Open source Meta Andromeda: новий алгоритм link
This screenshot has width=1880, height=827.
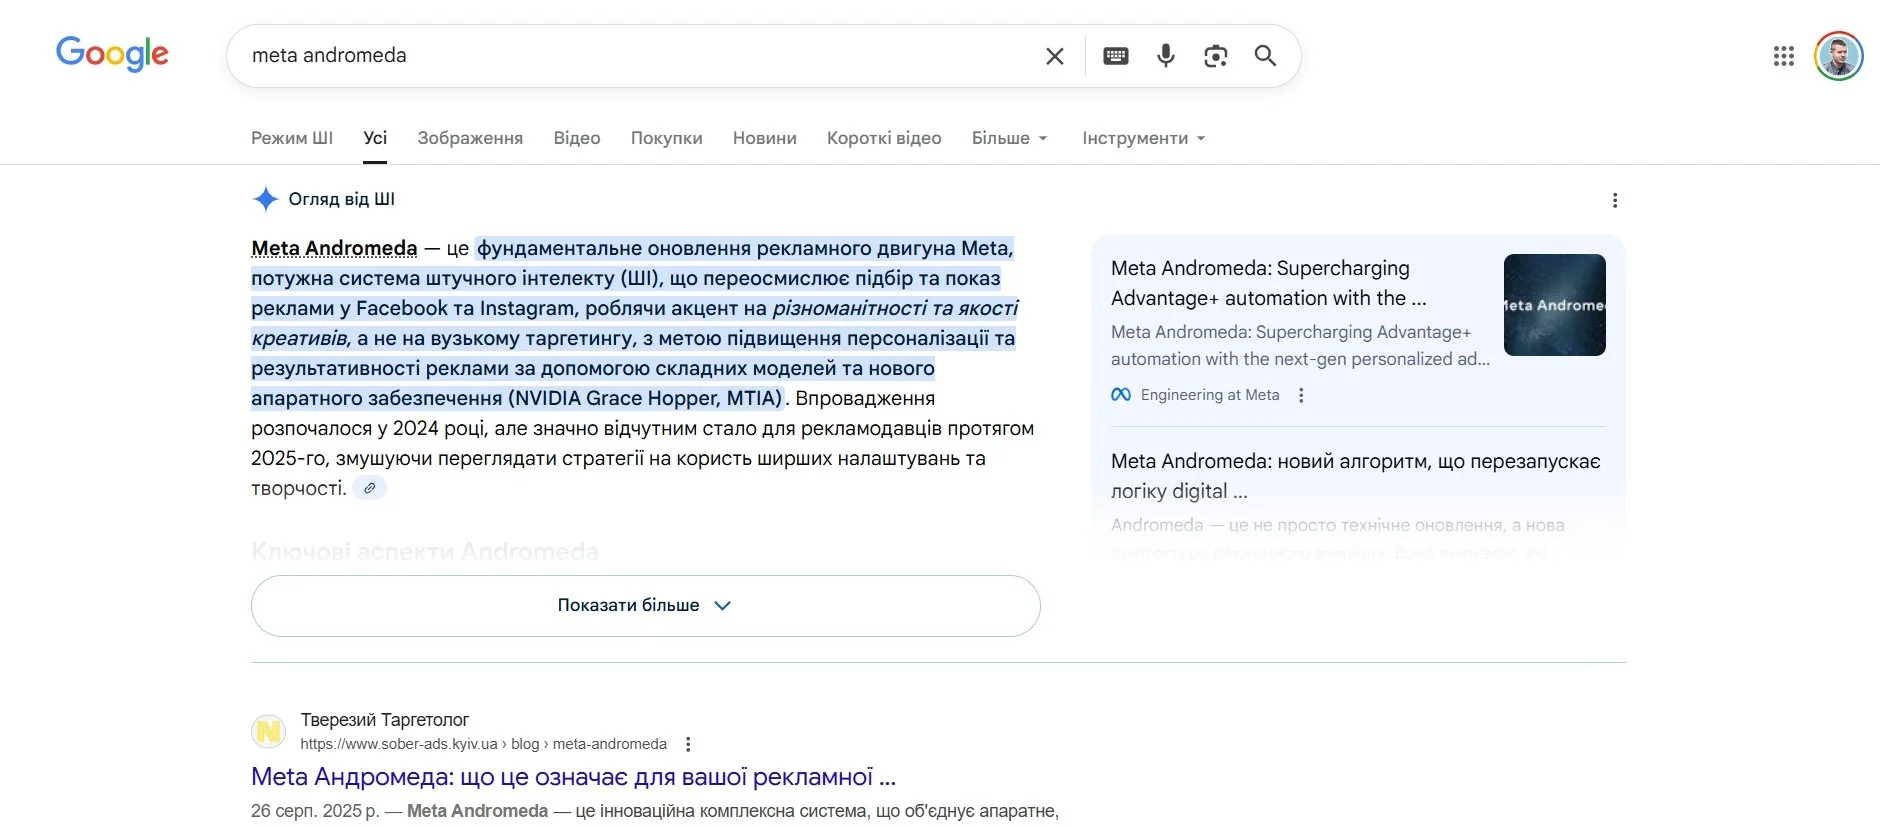(1355, 476)
